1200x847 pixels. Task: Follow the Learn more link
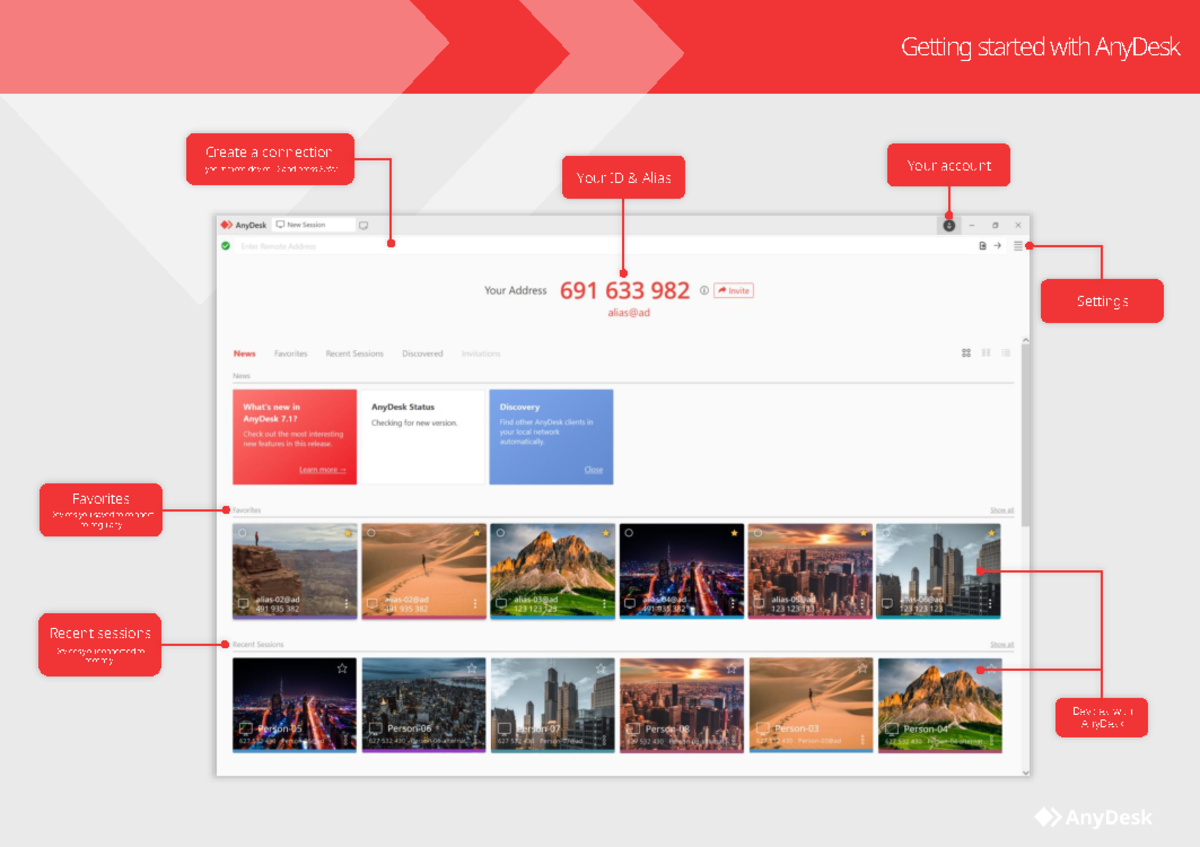click(322, 470)
